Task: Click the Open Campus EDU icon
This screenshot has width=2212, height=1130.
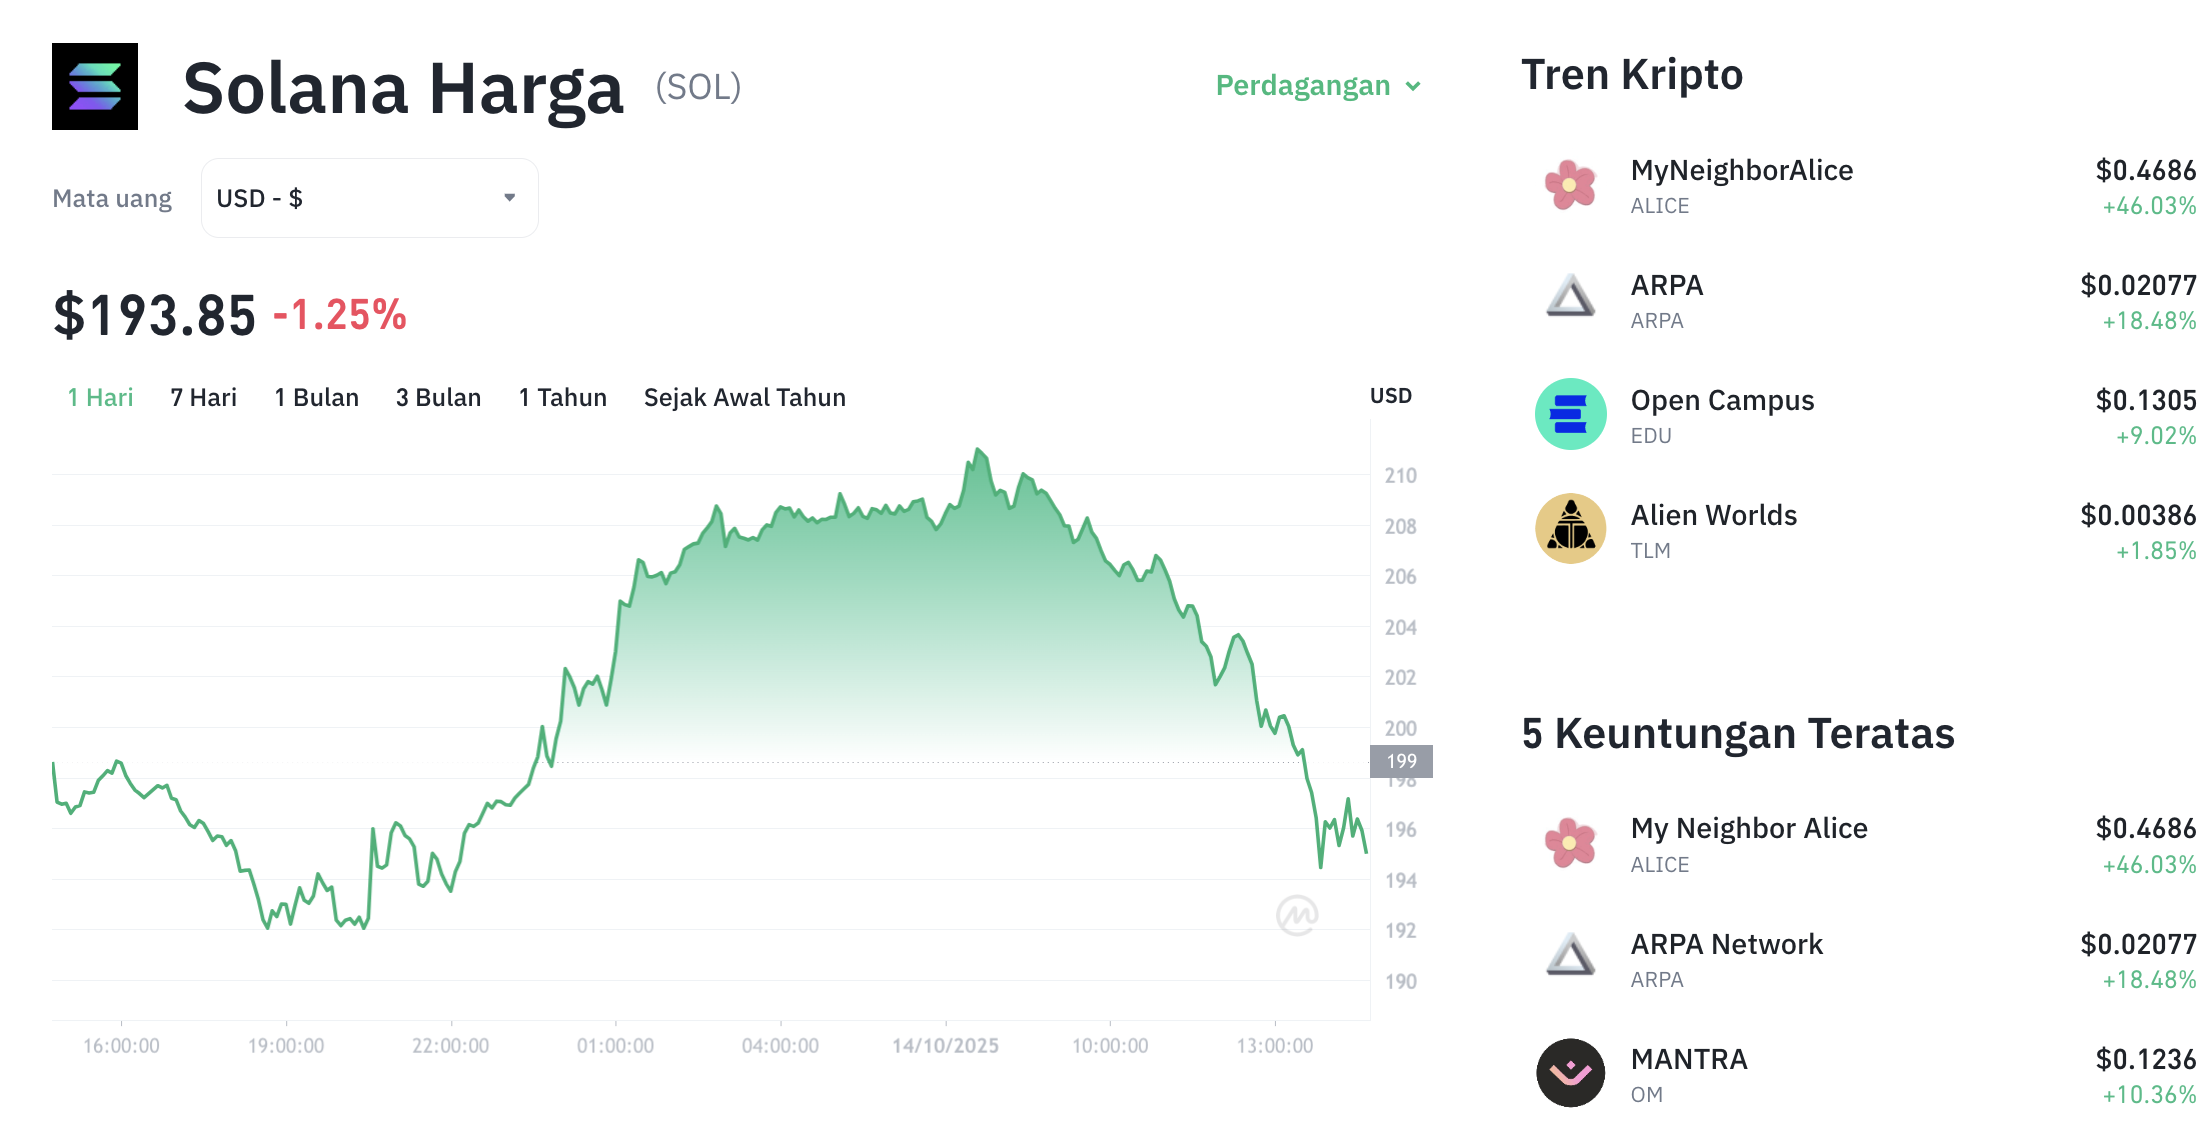Action: [1570, 414]
